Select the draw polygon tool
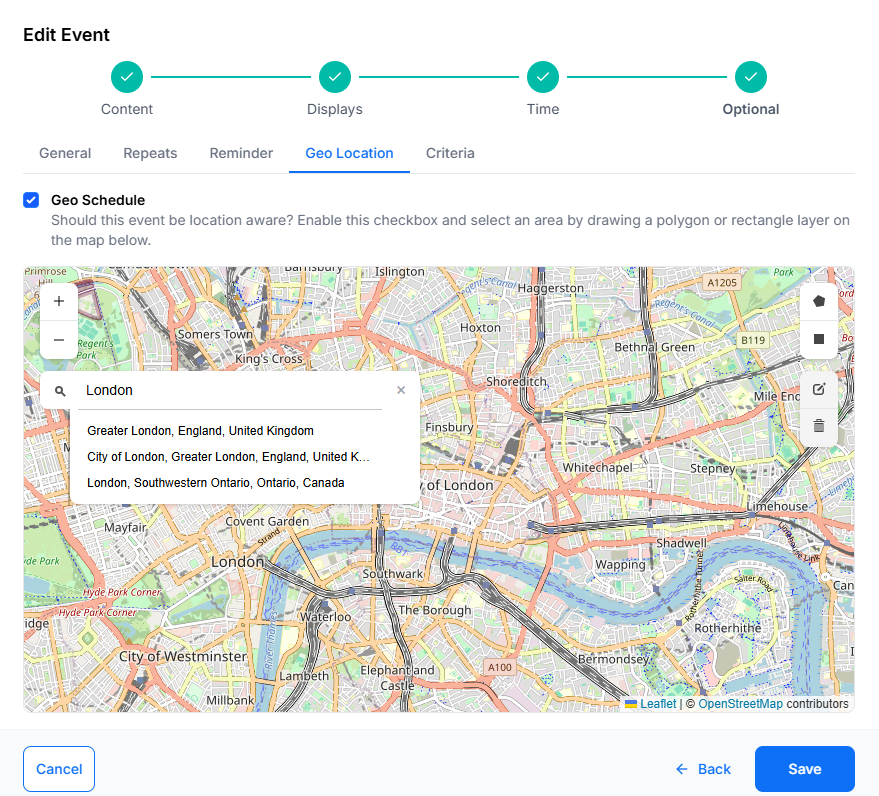 pos(818,302)
